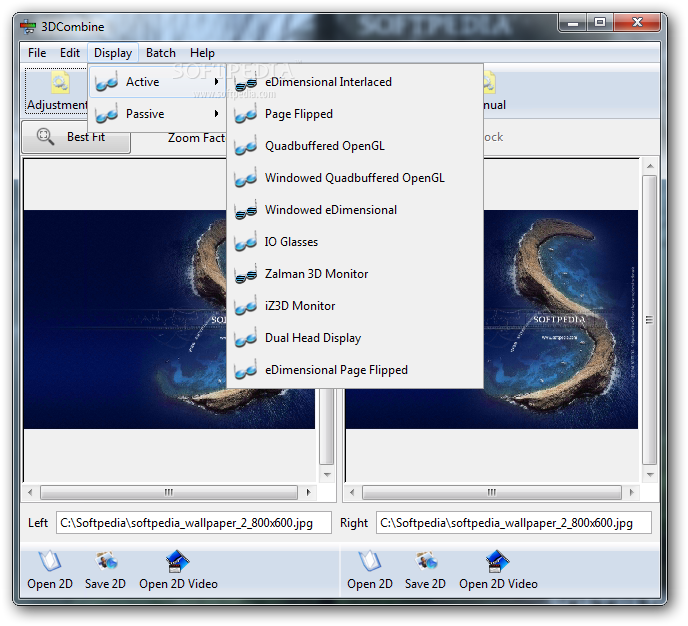This screenshot has width=688, height=626.
Task: Click the Right file path field
Action: pyautogui.click(x=514, y=523)
